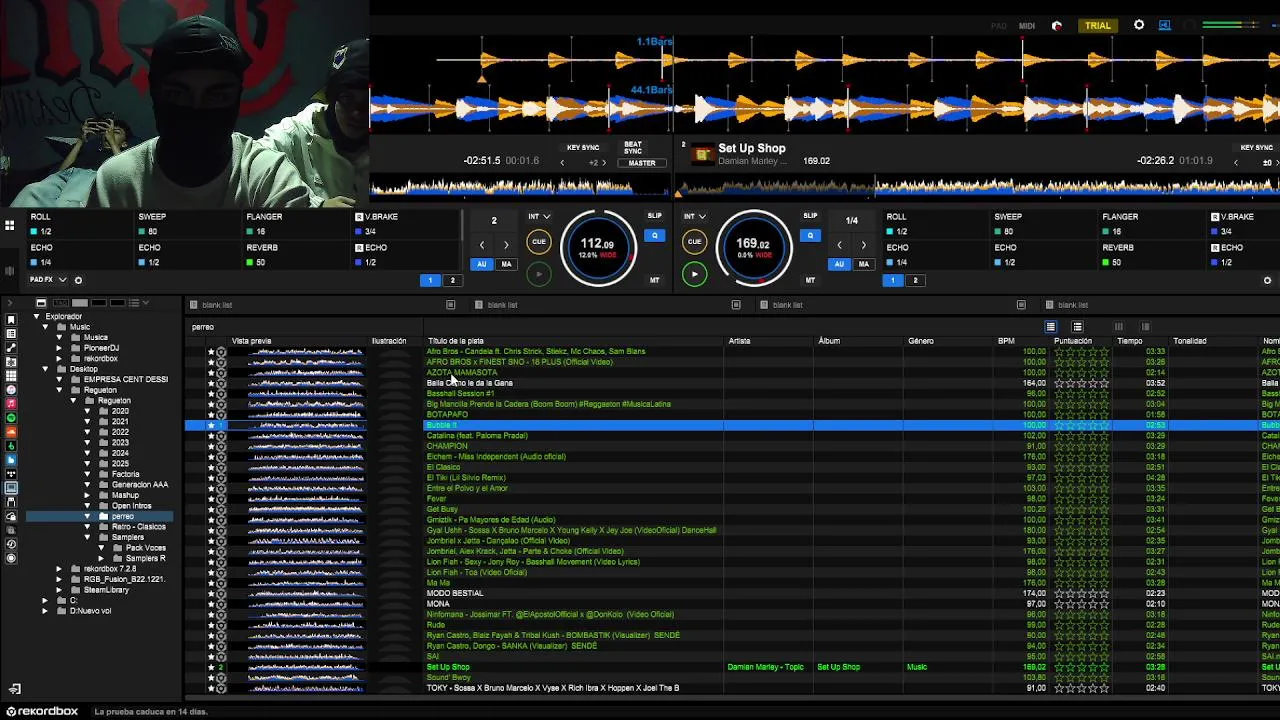Screen dimensions: 1280x720
Task: Toggle SLIP on the right deck
Action: (810, 216)
